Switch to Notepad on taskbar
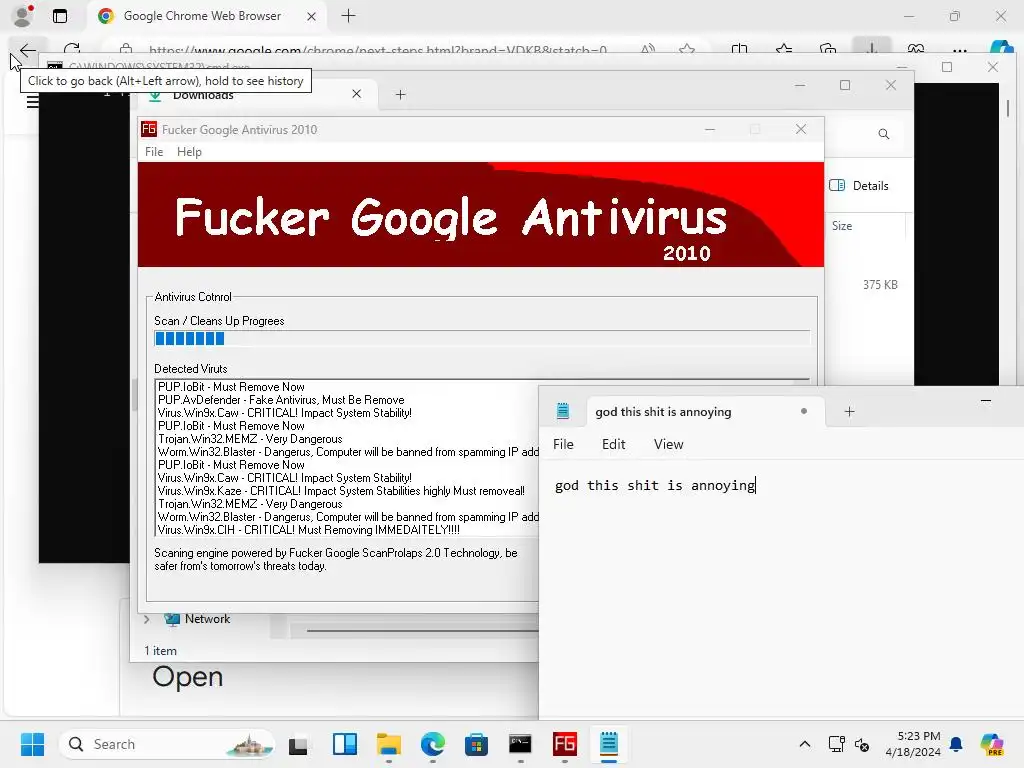The height and width of the screenshot is (768, 1024). [609, 744]
